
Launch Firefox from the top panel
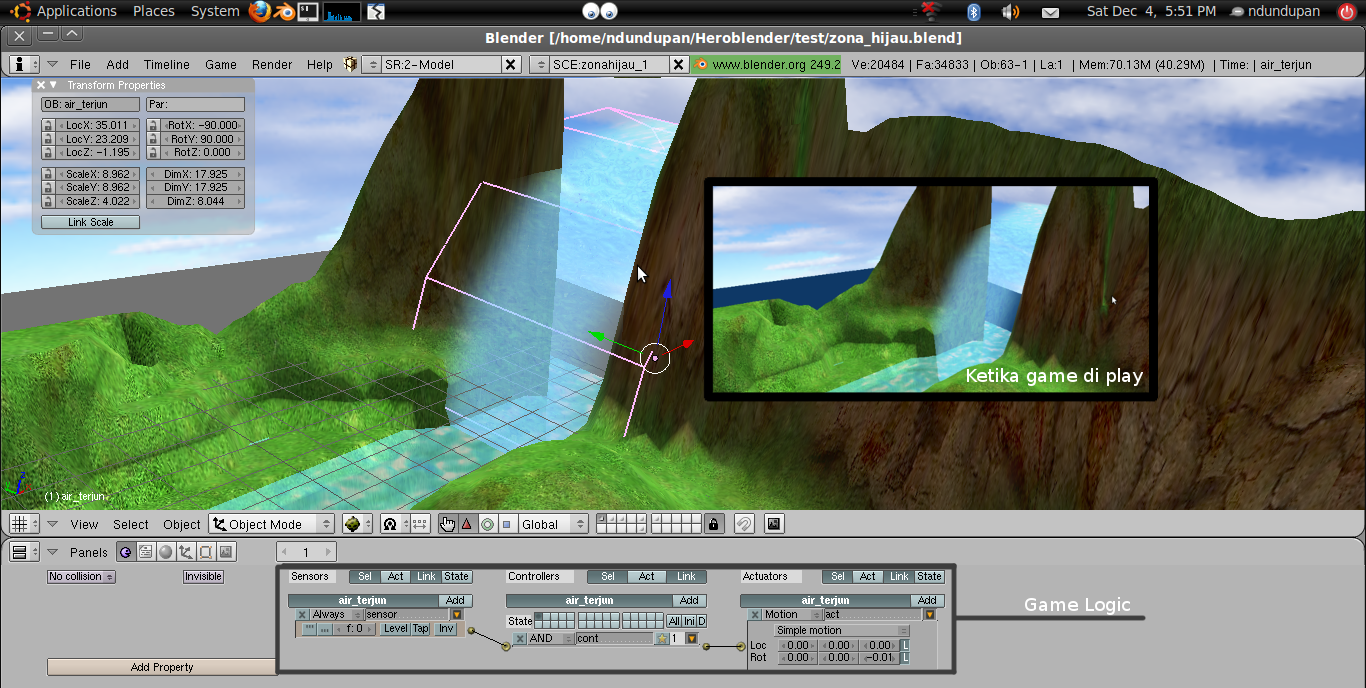pos(260,12)
